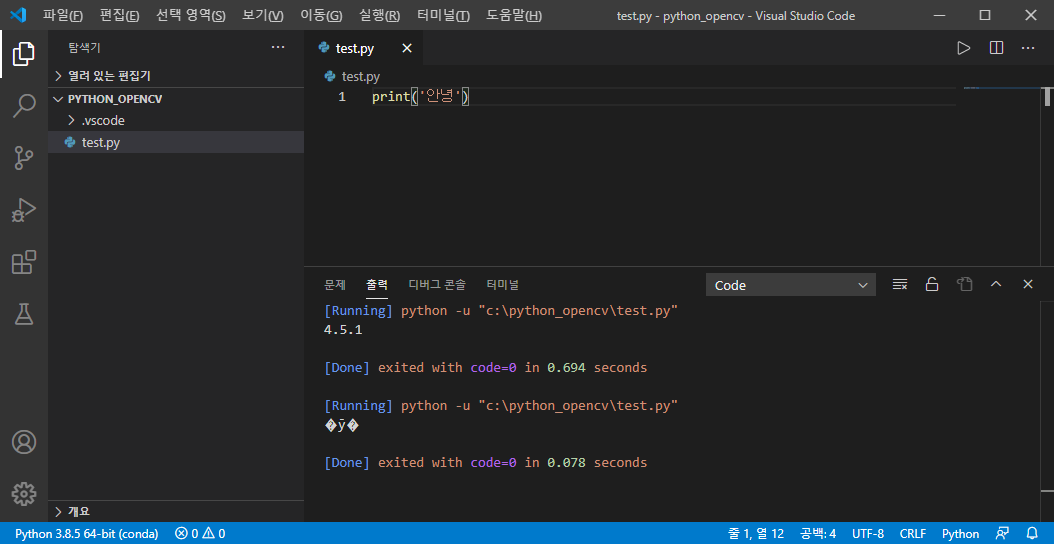This screenshot has width=1054, height=544.
Task: Click the '4.5.1' output line
Action: point(343,330)
